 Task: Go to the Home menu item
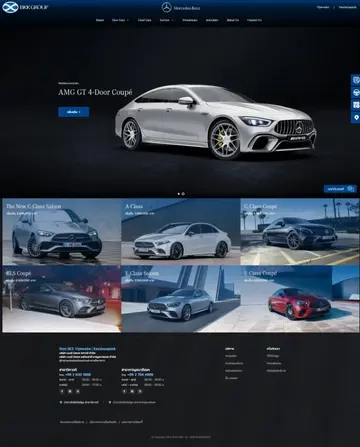(100, 20)
